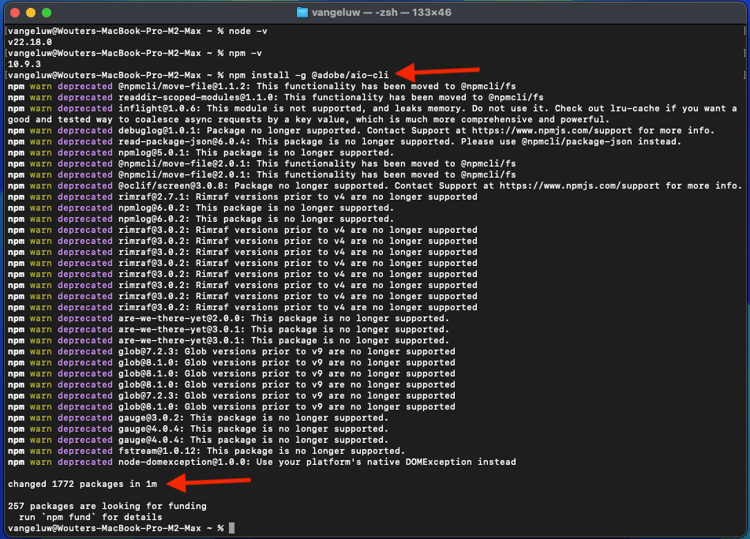Click the folder icon in title bar
The height and width of the screenshot is (539, 750).
tap(302, 12)
